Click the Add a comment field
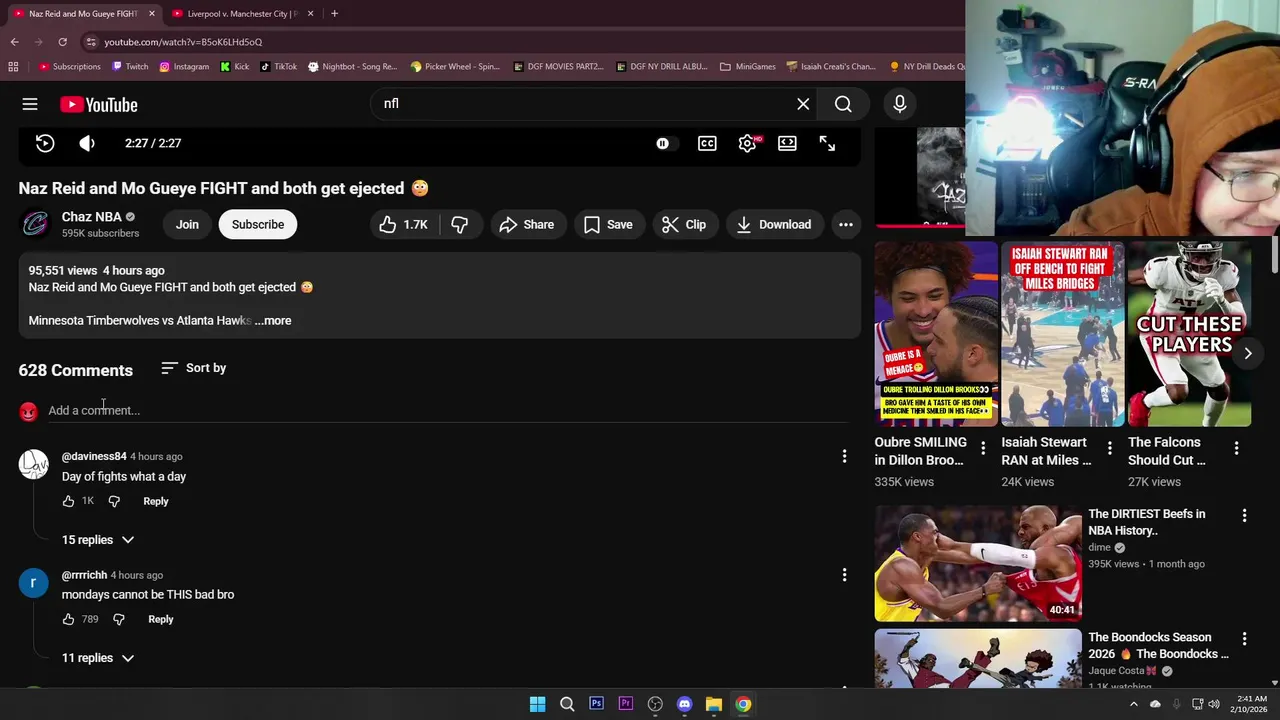Image resolution: width=1280 pixels, height=720 pixels. point(447,410)
